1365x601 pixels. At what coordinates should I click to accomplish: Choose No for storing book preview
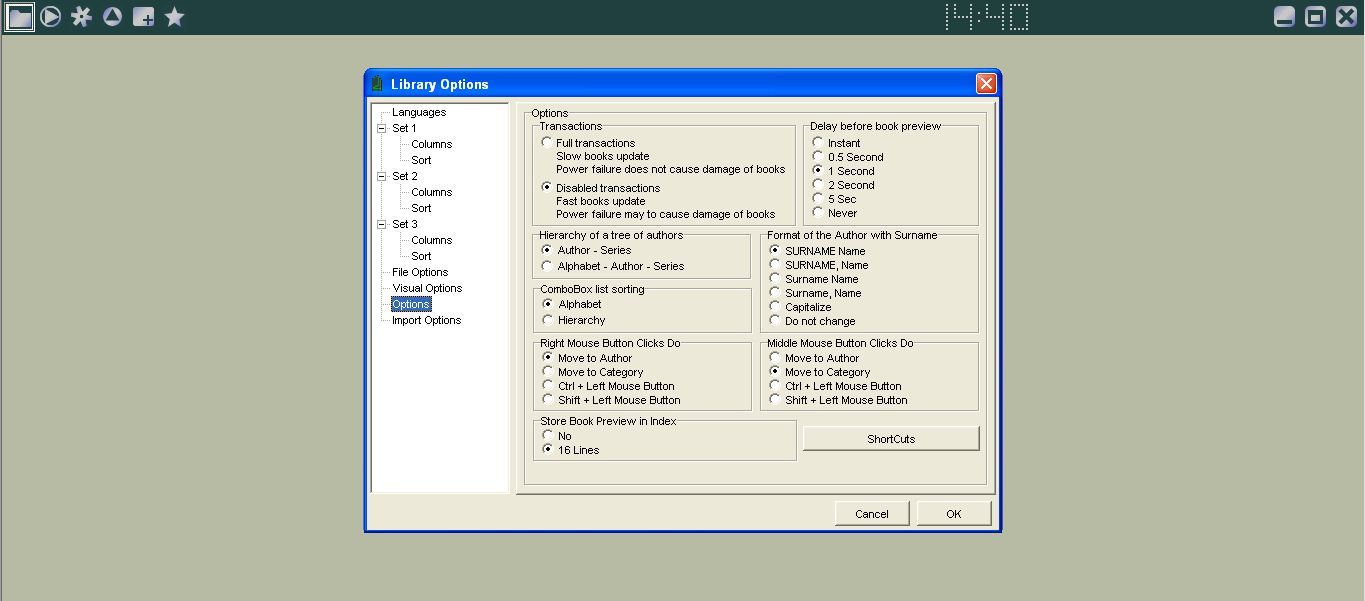547,436
